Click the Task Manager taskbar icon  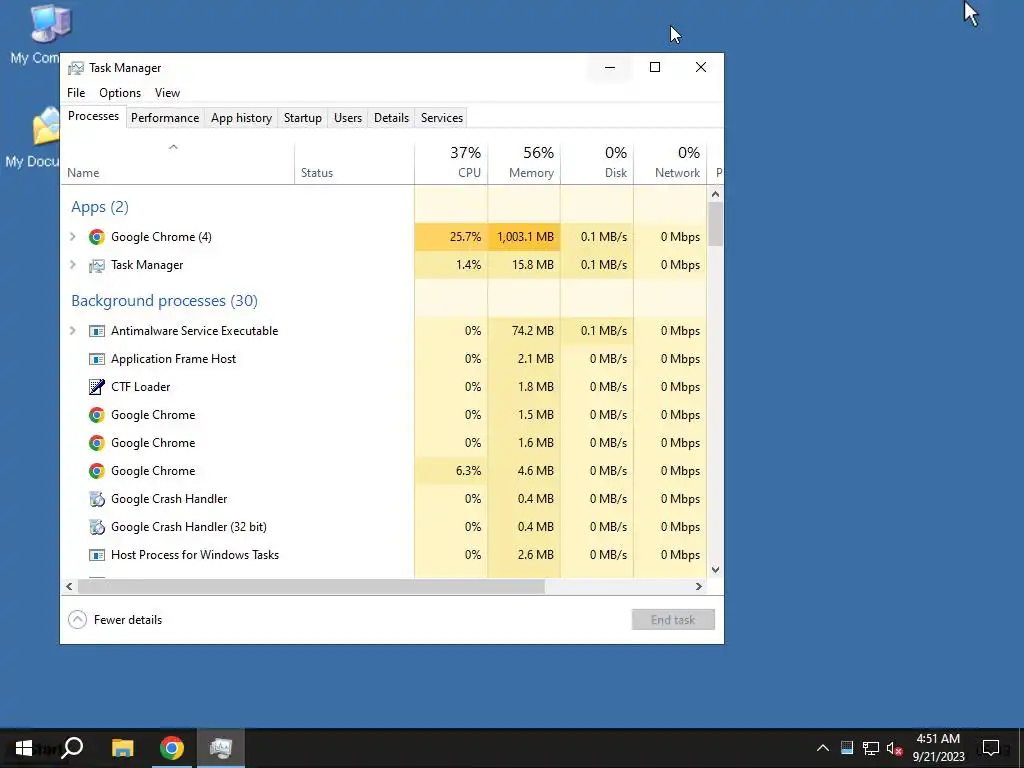[221, 748]
